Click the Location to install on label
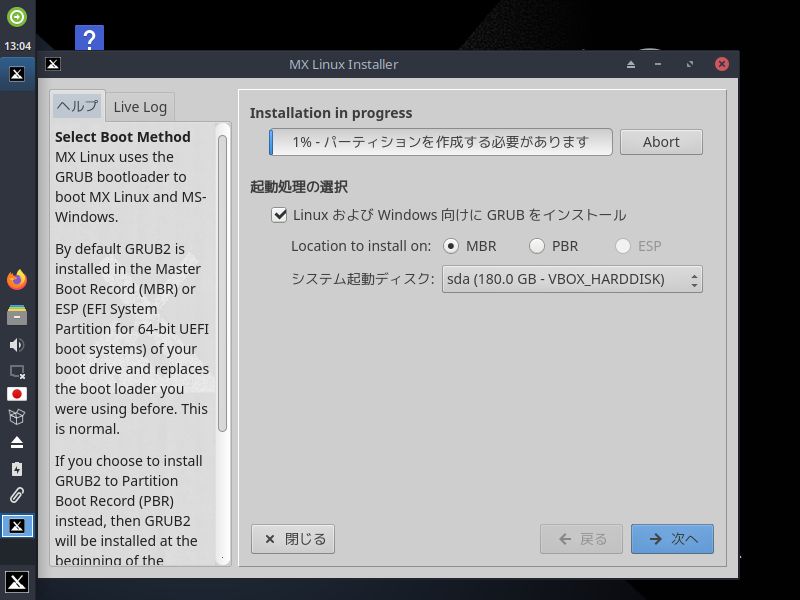The width and height of the screenshot is (800, 600). (x=361, y=246)
